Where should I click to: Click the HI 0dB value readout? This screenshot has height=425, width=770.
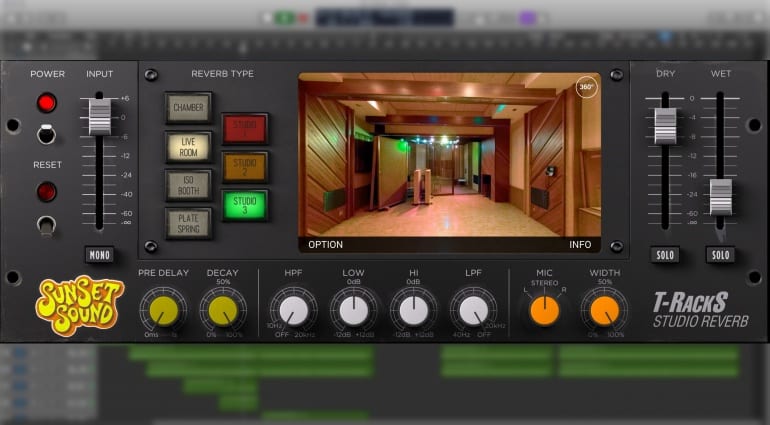[413, 282]
